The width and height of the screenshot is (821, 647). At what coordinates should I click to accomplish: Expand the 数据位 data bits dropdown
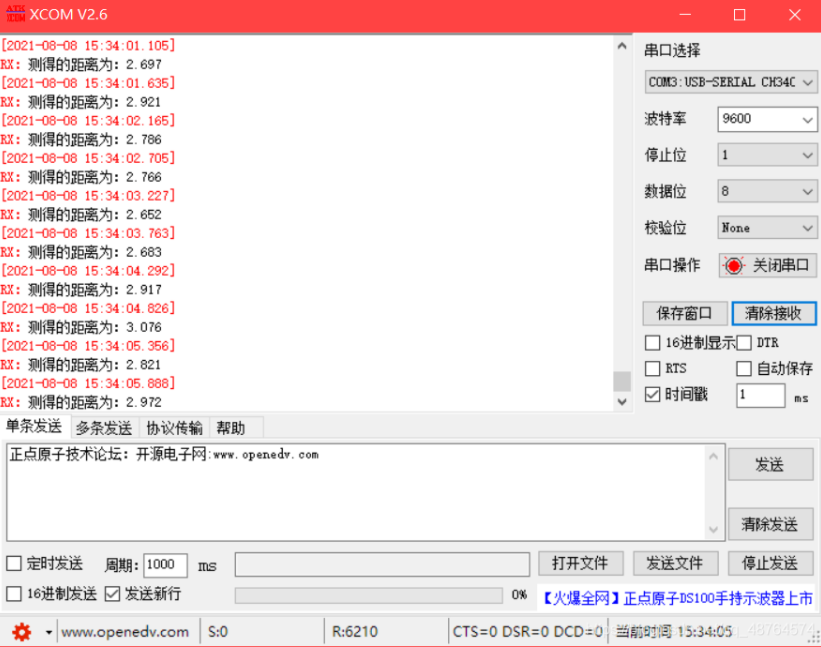point(767,192)
